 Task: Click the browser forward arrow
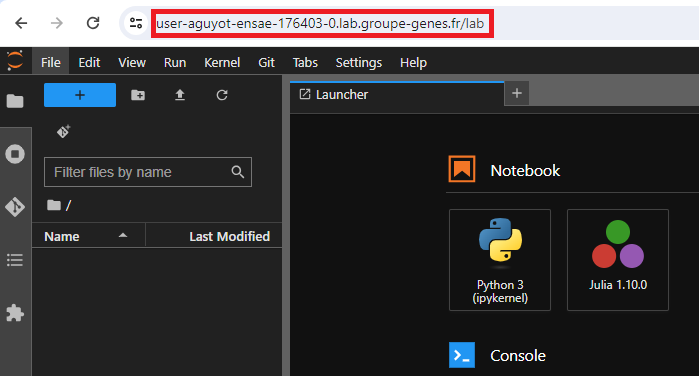tap(57, 23)
